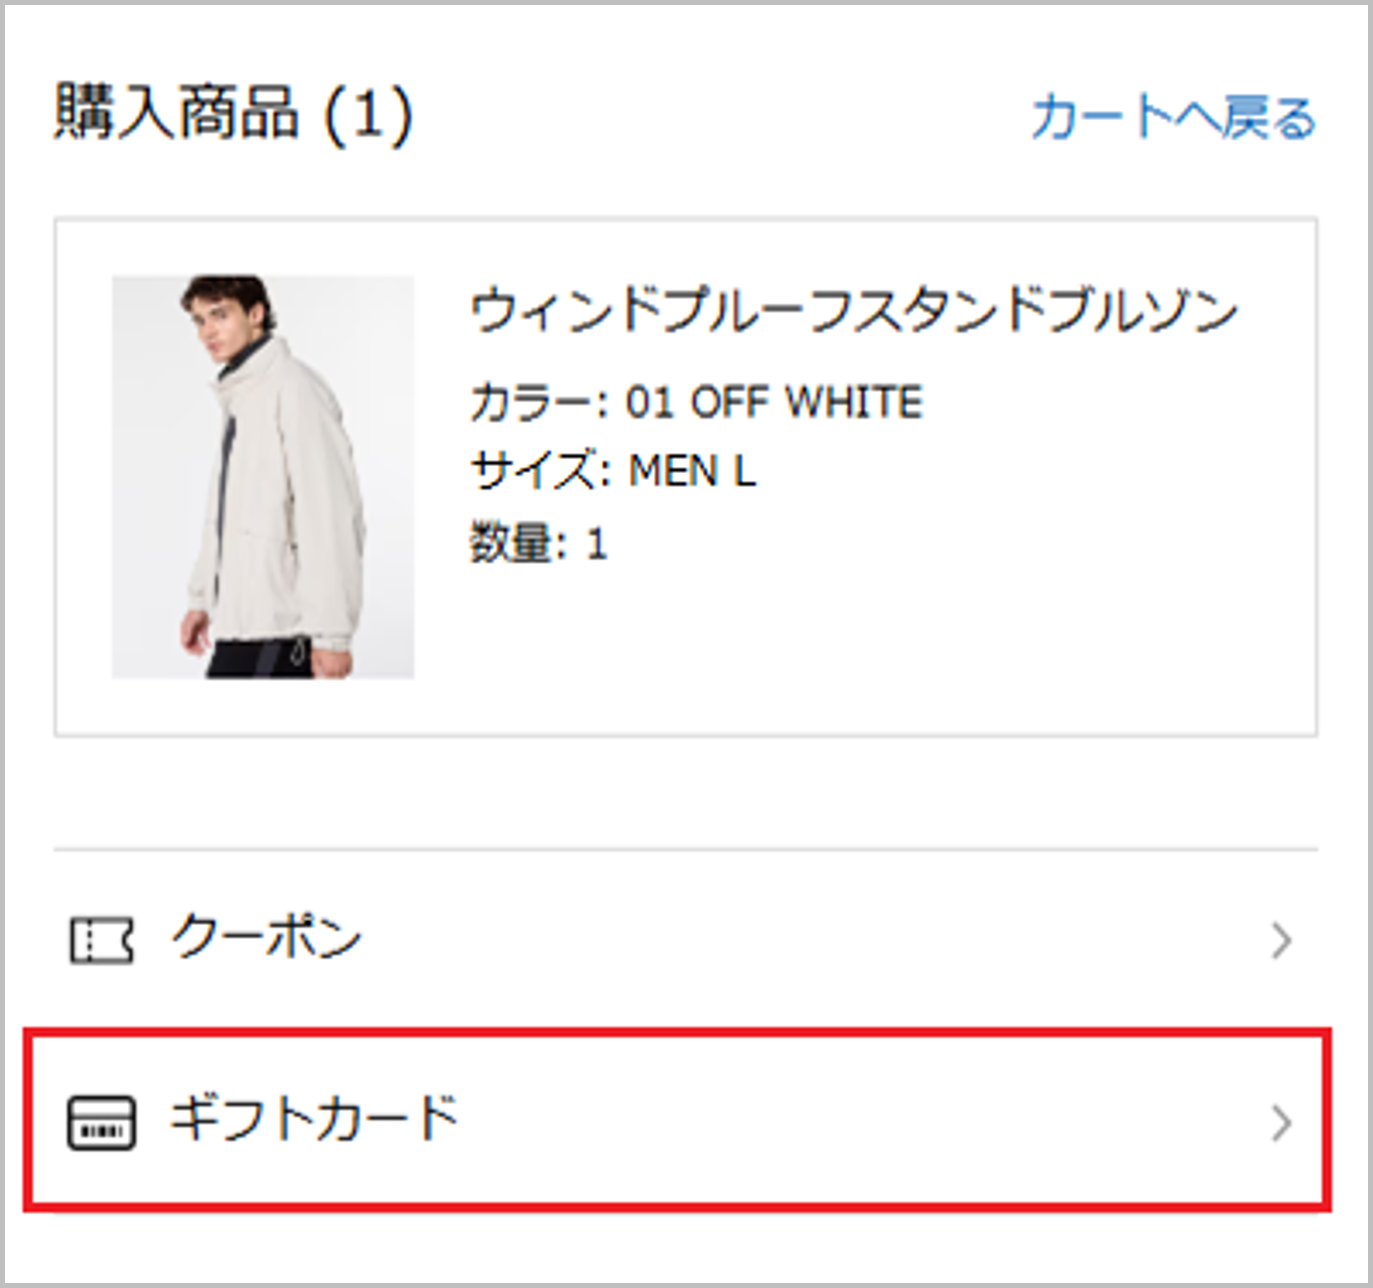Click blank space in the クーポン row

coord(800,940)
